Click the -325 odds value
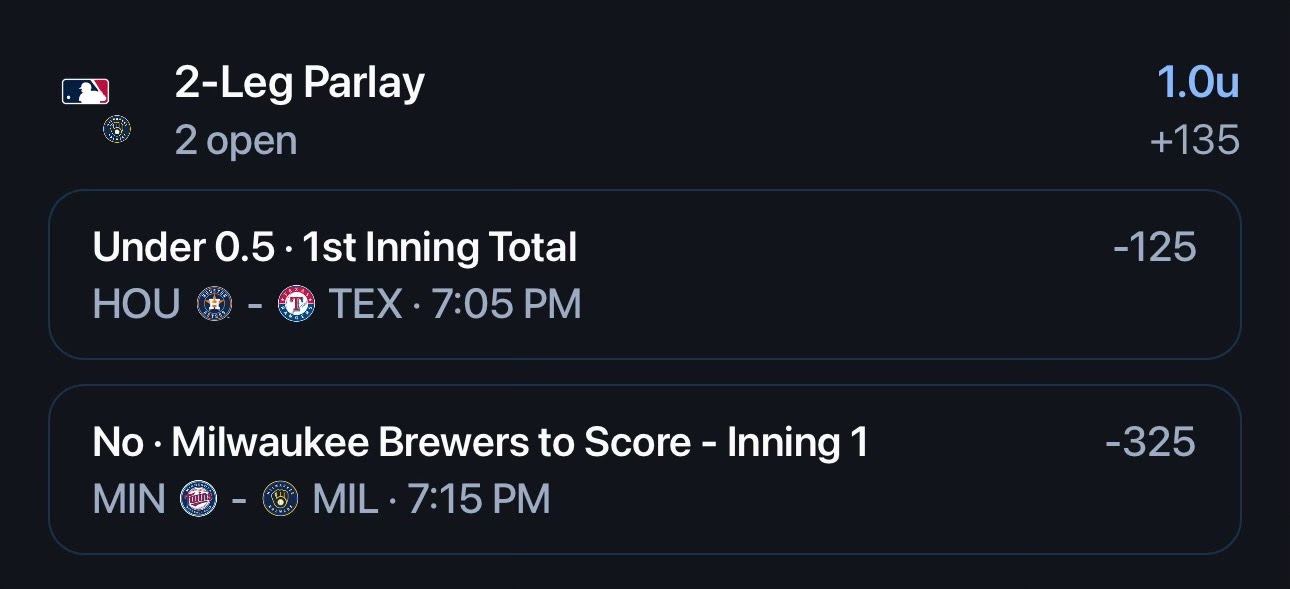Image resolution: width=1290 pixels, height=589 pixels. coord(1151,442)
